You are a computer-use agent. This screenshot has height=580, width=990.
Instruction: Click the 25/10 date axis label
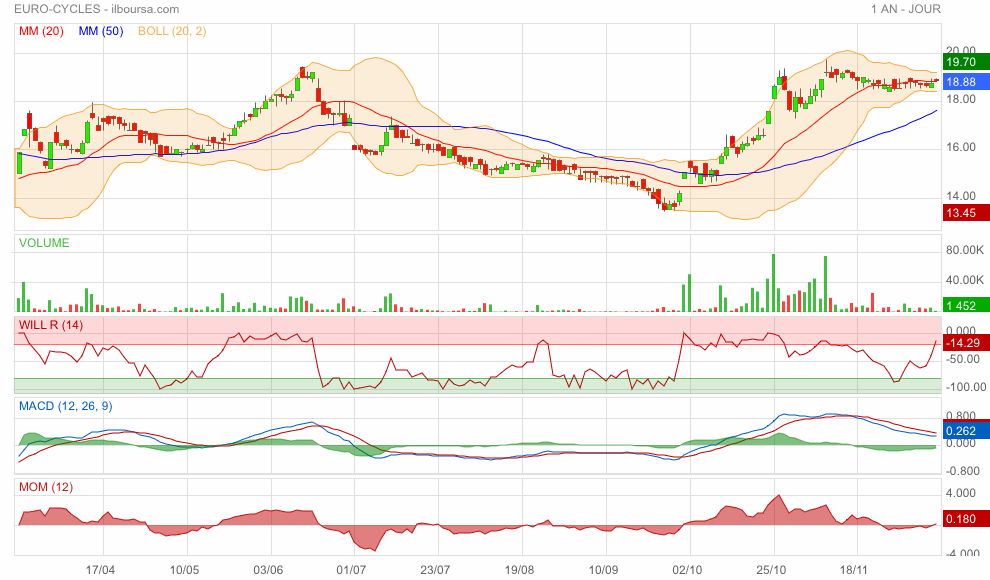coord(771,570)
